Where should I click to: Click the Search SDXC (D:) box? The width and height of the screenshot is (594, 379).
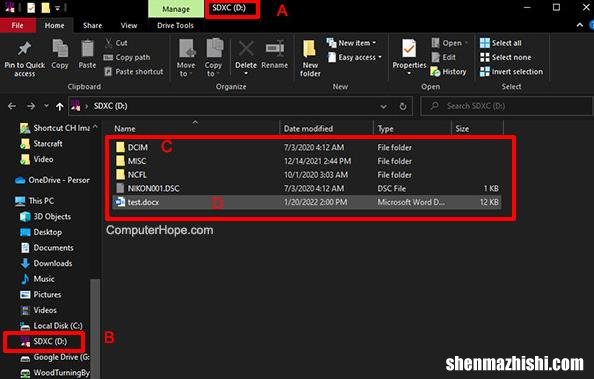tap(506, 106)
